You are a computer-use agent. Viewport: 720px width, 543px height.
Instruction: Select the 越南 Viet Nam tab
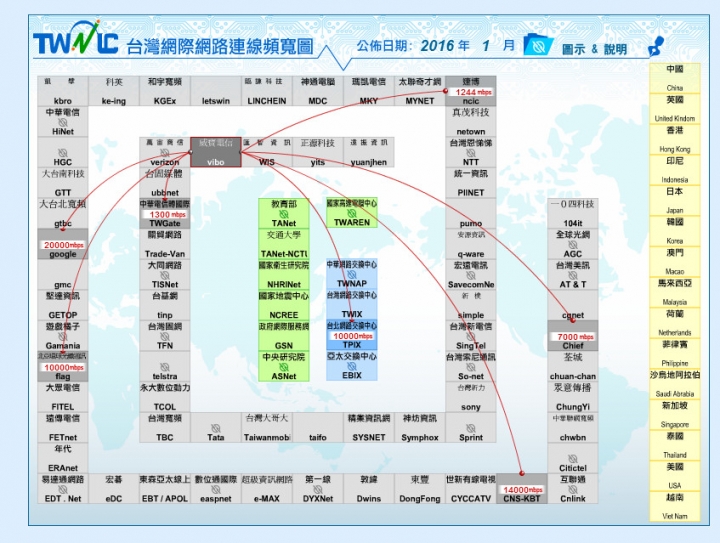click(675, 507)
